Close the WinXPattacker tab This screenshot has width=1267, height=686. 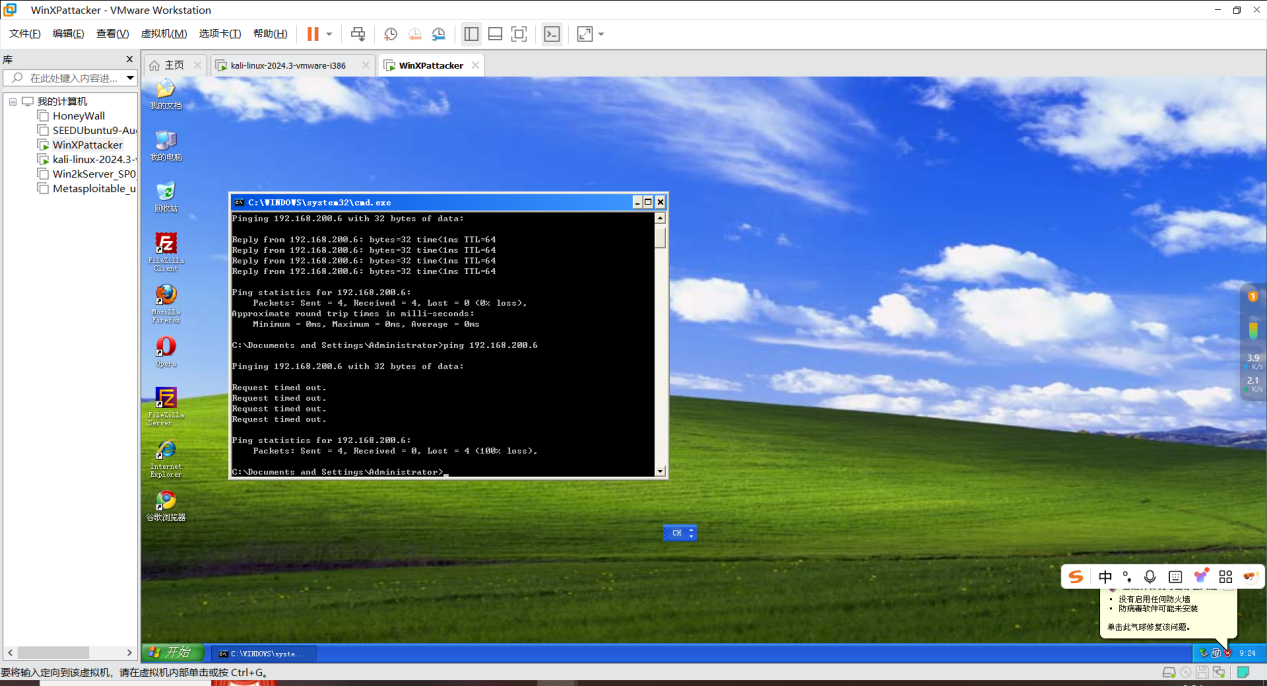tap(475, 65)
